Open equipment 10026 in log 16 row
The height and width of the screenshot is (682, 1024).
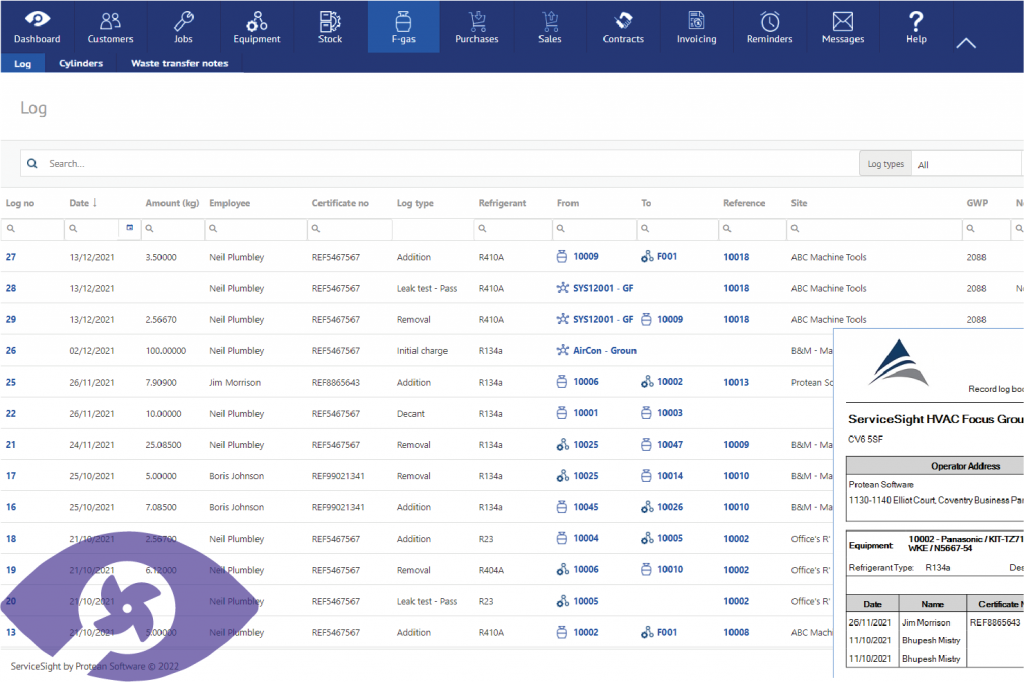click(x=669, y=507)
